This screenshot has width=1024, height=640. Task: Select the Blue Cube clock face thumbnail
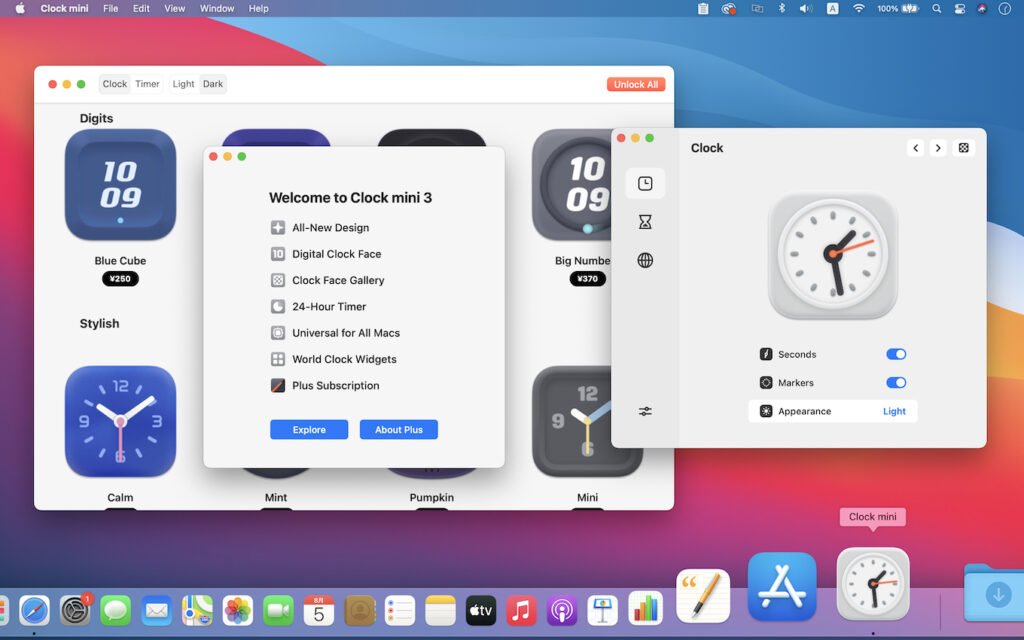120,184
